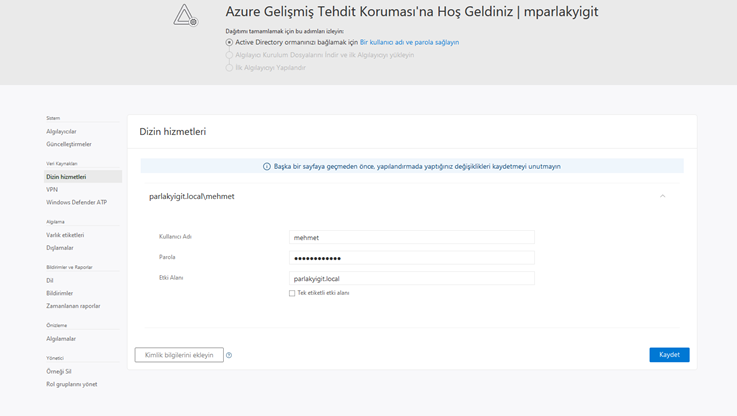Select Dizin hizmetleri in the sidebar

(x=83, y=177)
